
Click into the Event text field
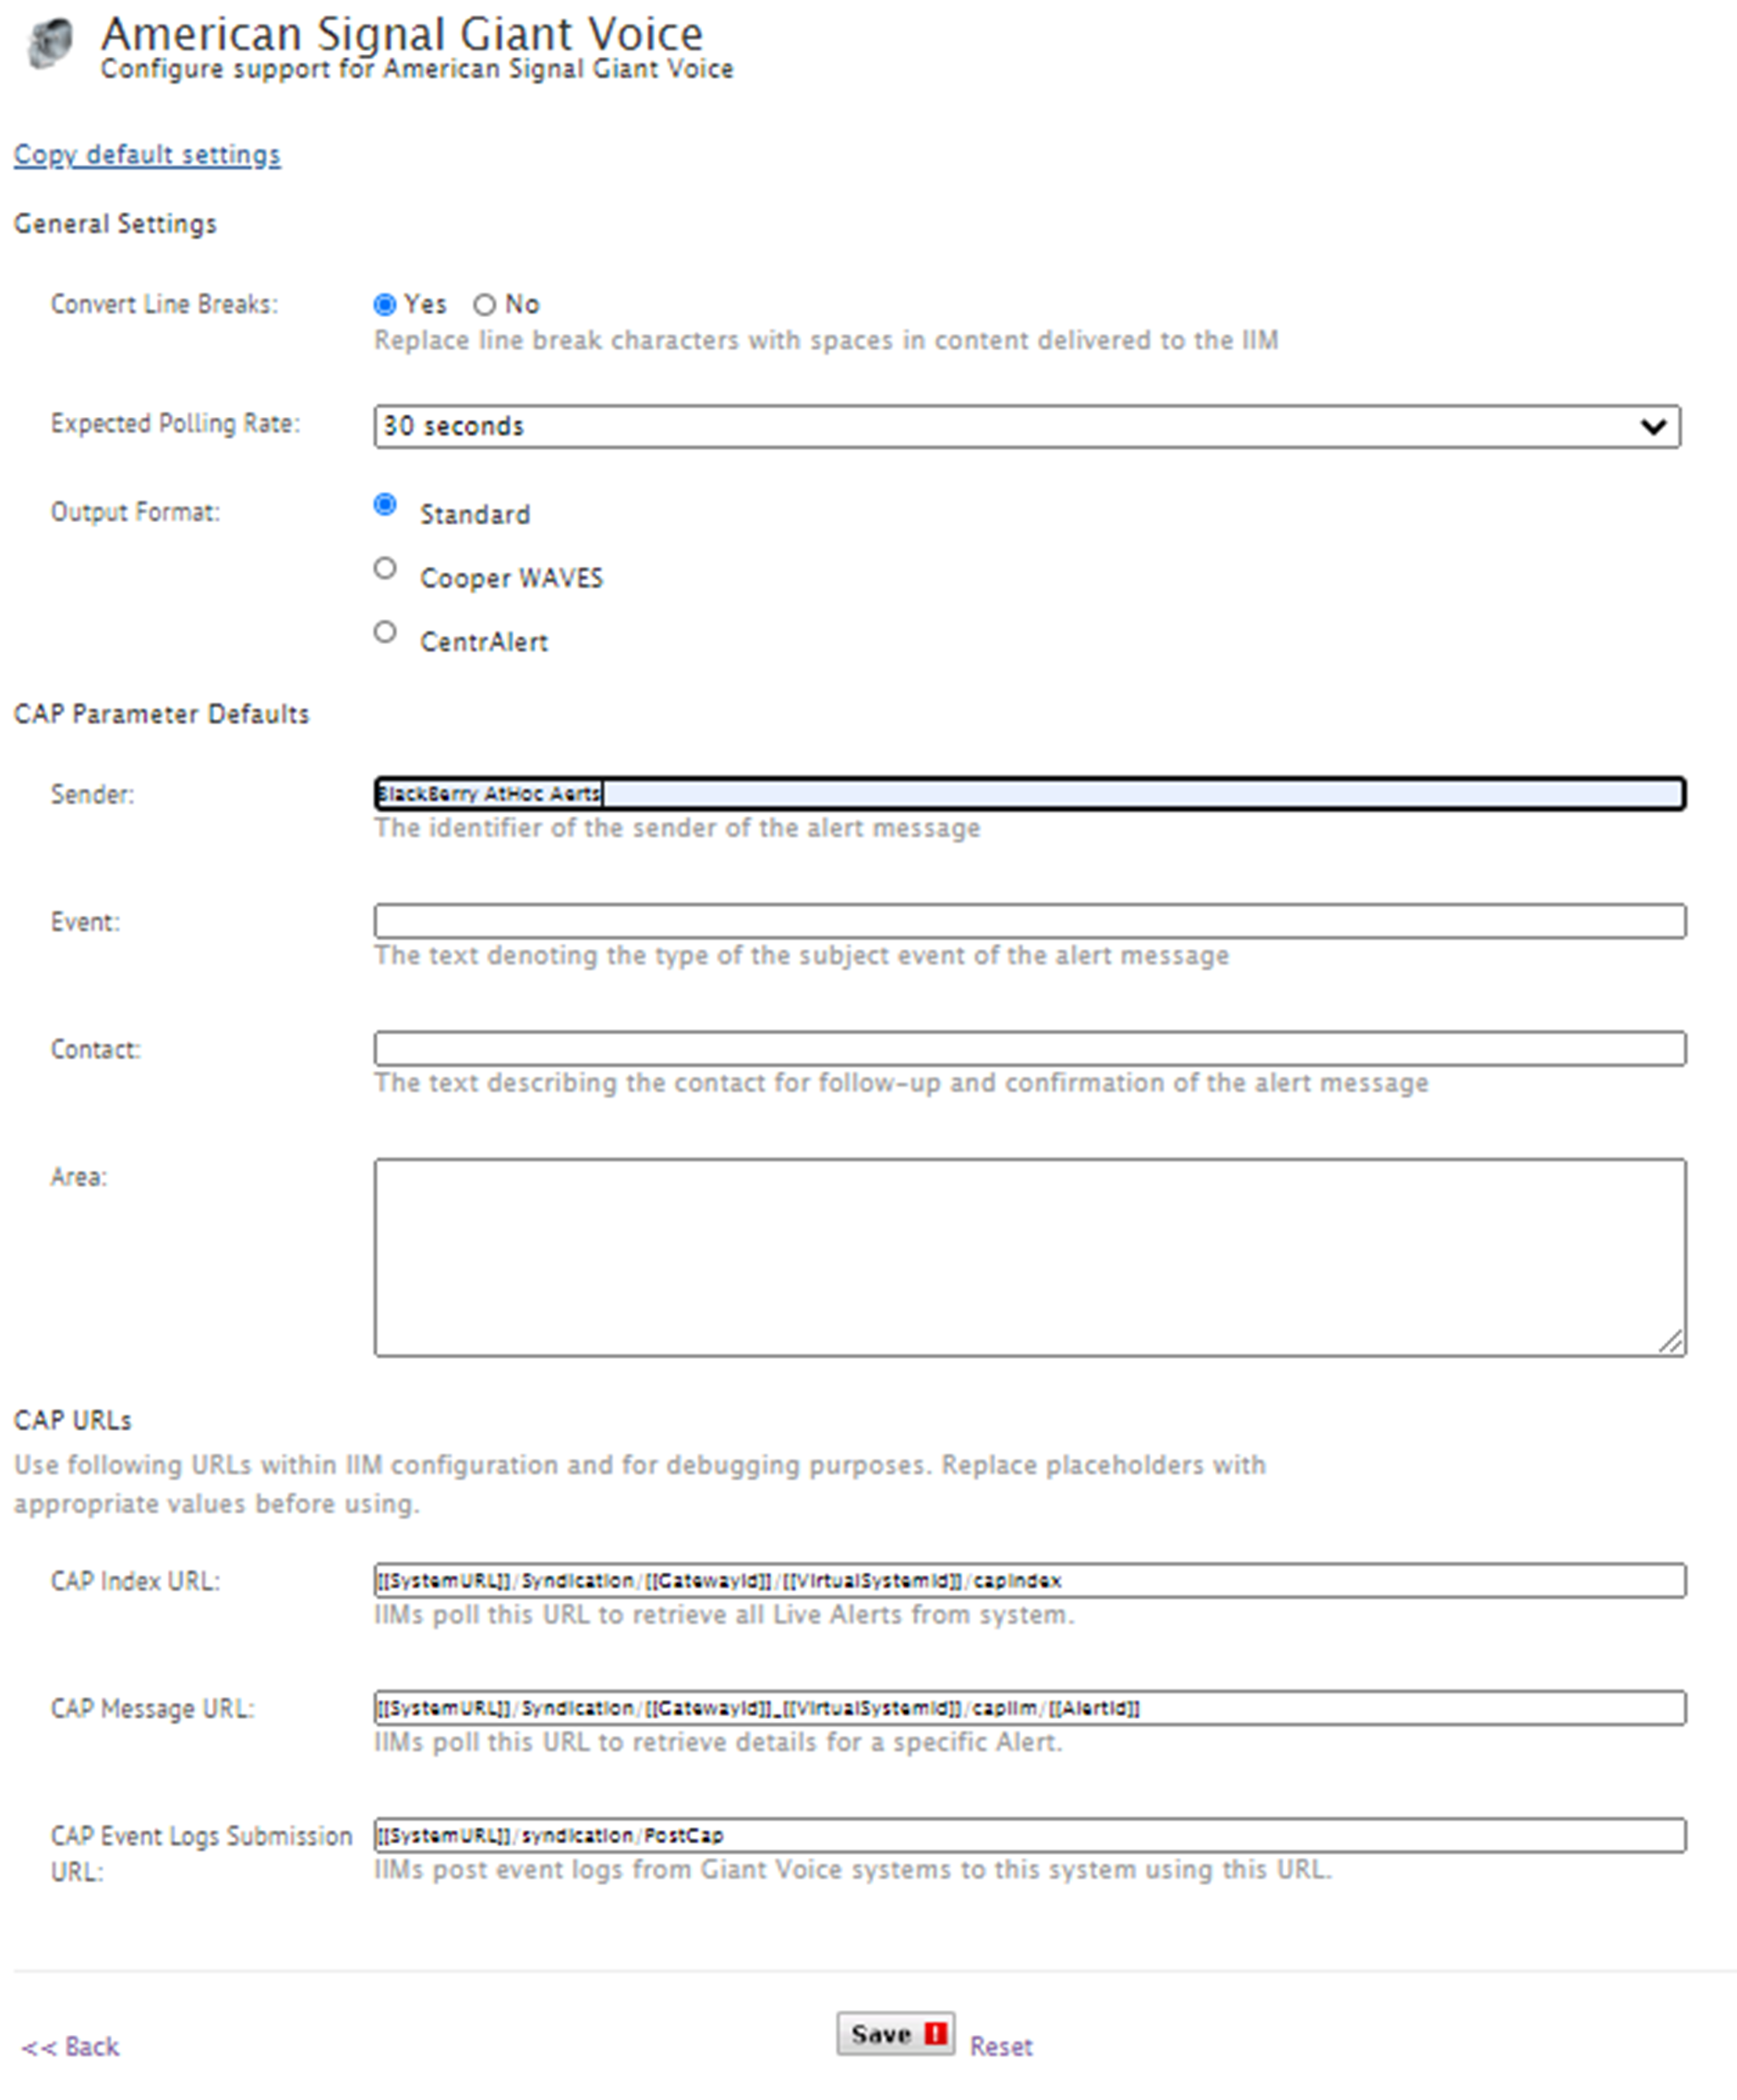coord(1030,921)
